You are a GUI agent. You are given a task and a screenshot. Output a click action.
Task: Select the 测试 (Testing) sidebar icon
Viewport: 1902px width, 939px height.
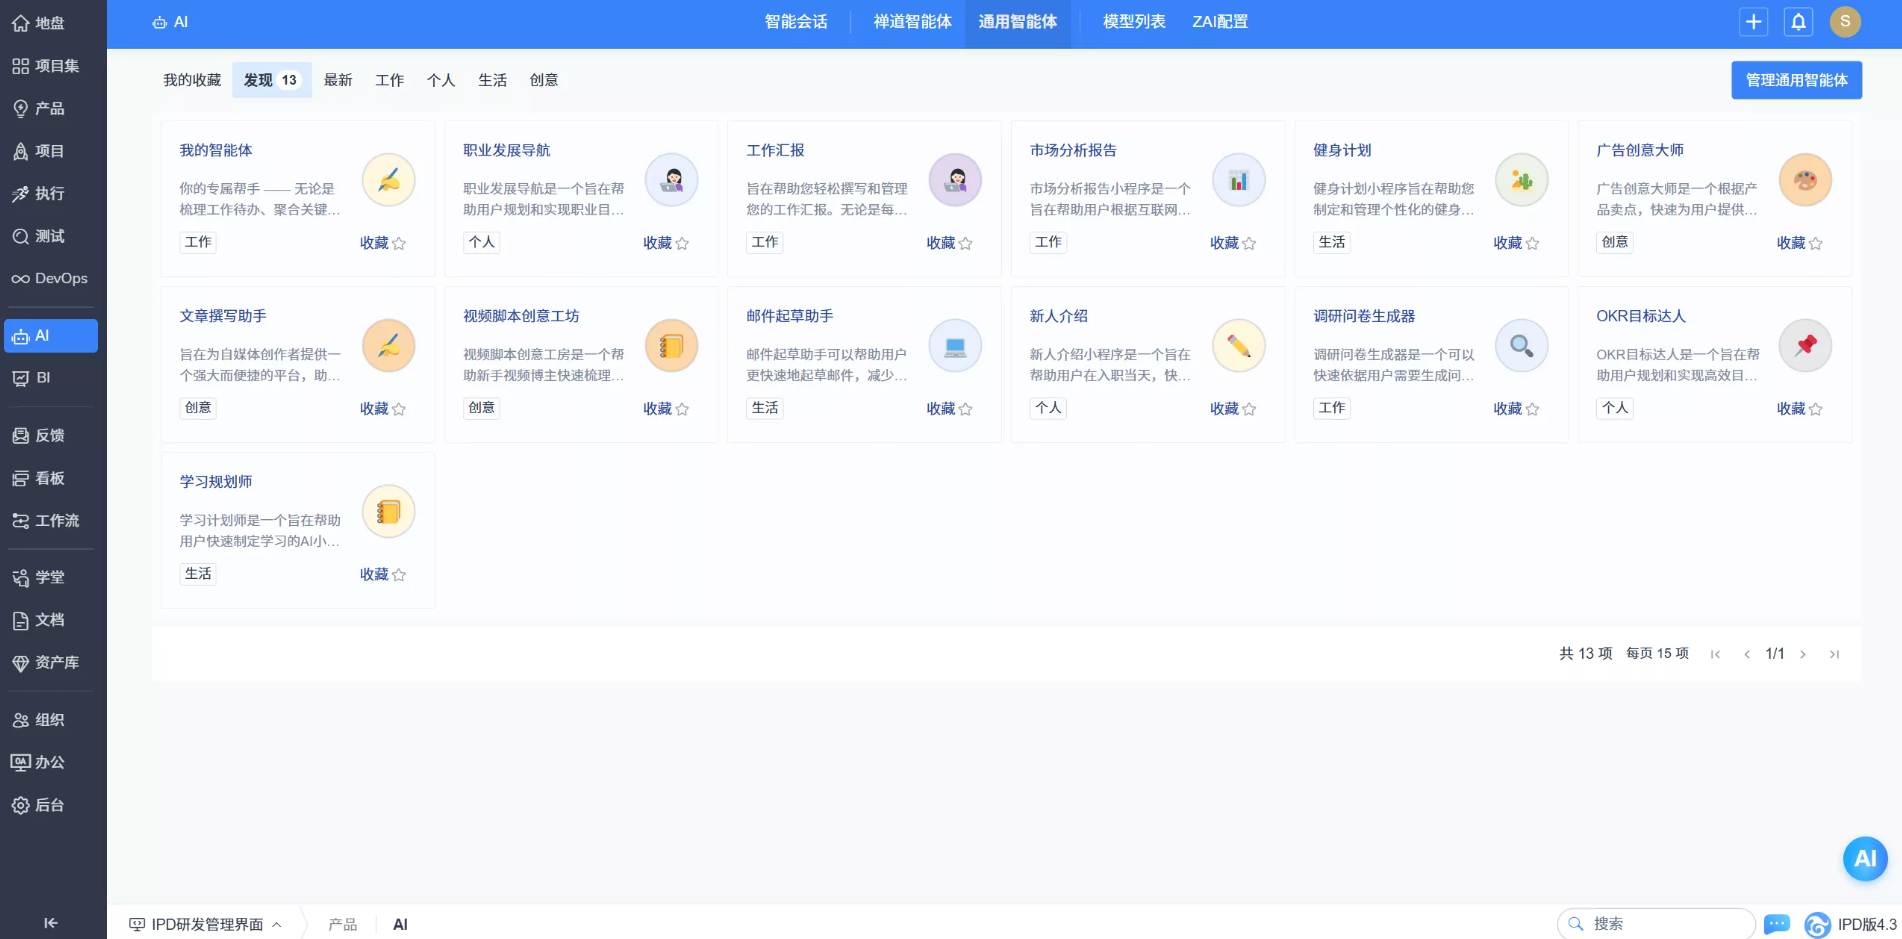(x=45, y=236)
